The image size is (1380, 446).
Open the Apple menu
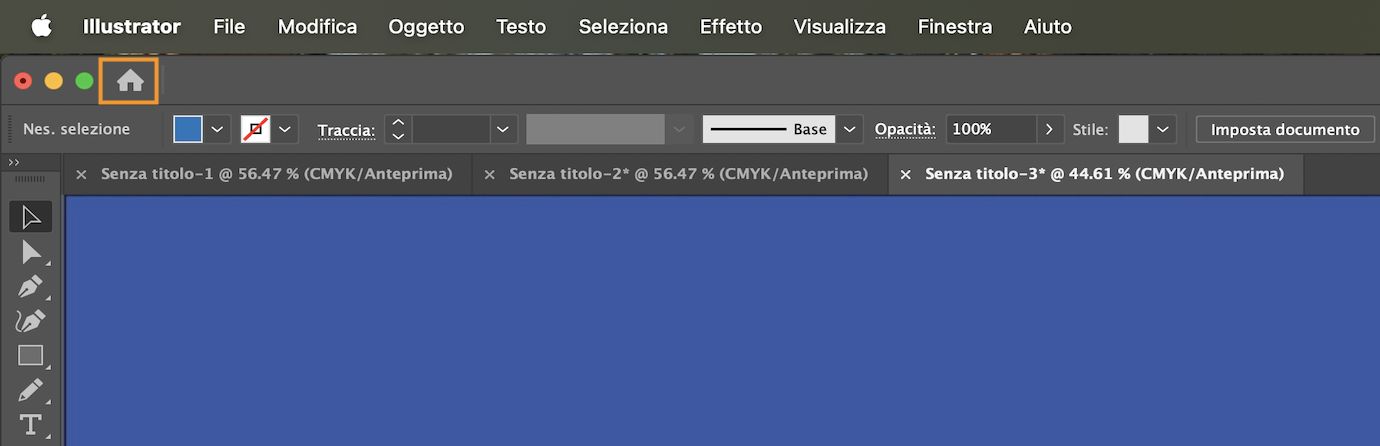click(41, 27)
